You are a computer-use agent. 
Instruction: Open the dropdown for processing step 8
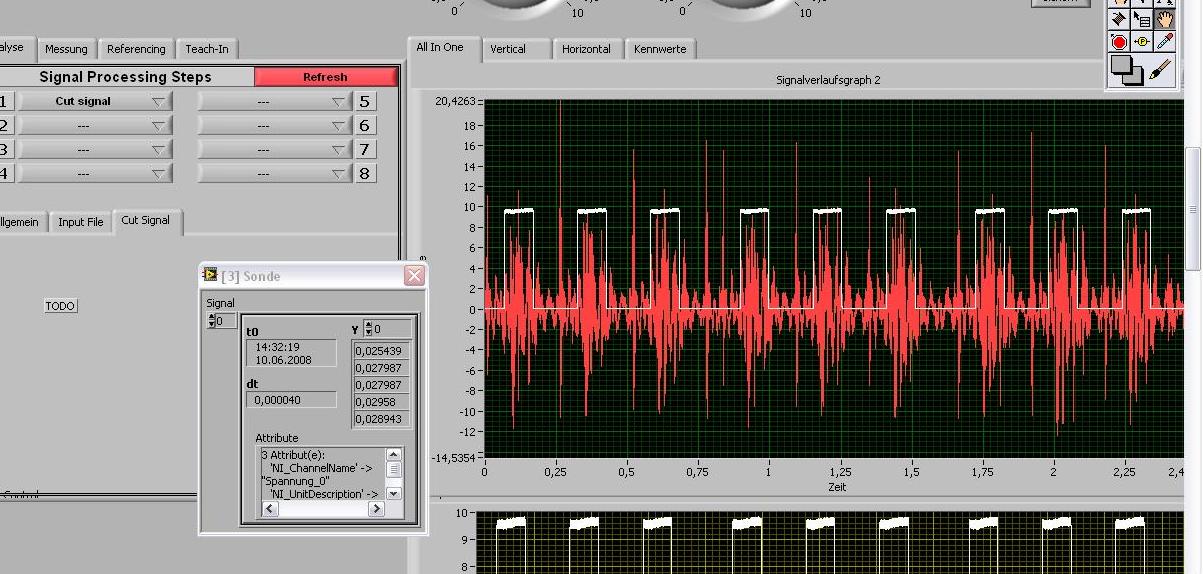click(274, 174)
